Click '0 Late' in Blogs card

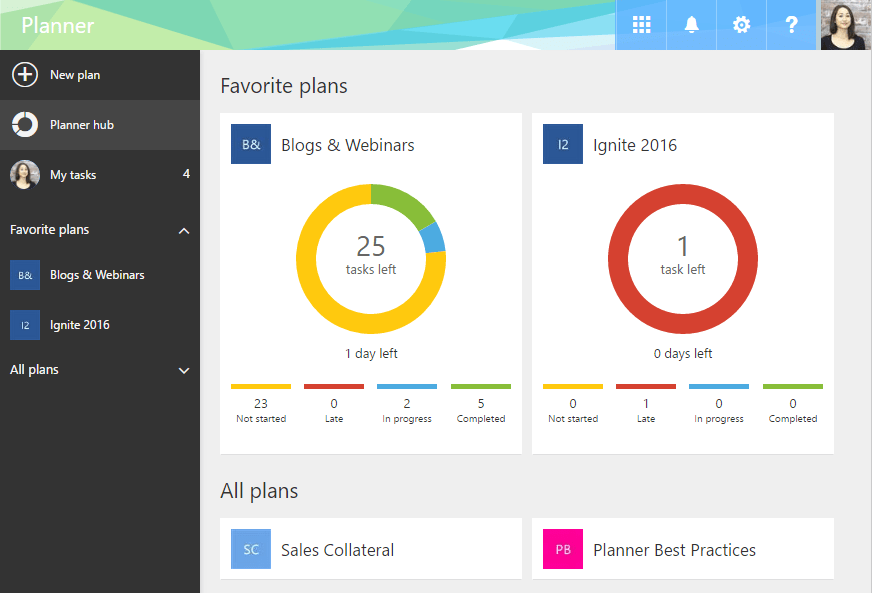(x=334, y=411)
